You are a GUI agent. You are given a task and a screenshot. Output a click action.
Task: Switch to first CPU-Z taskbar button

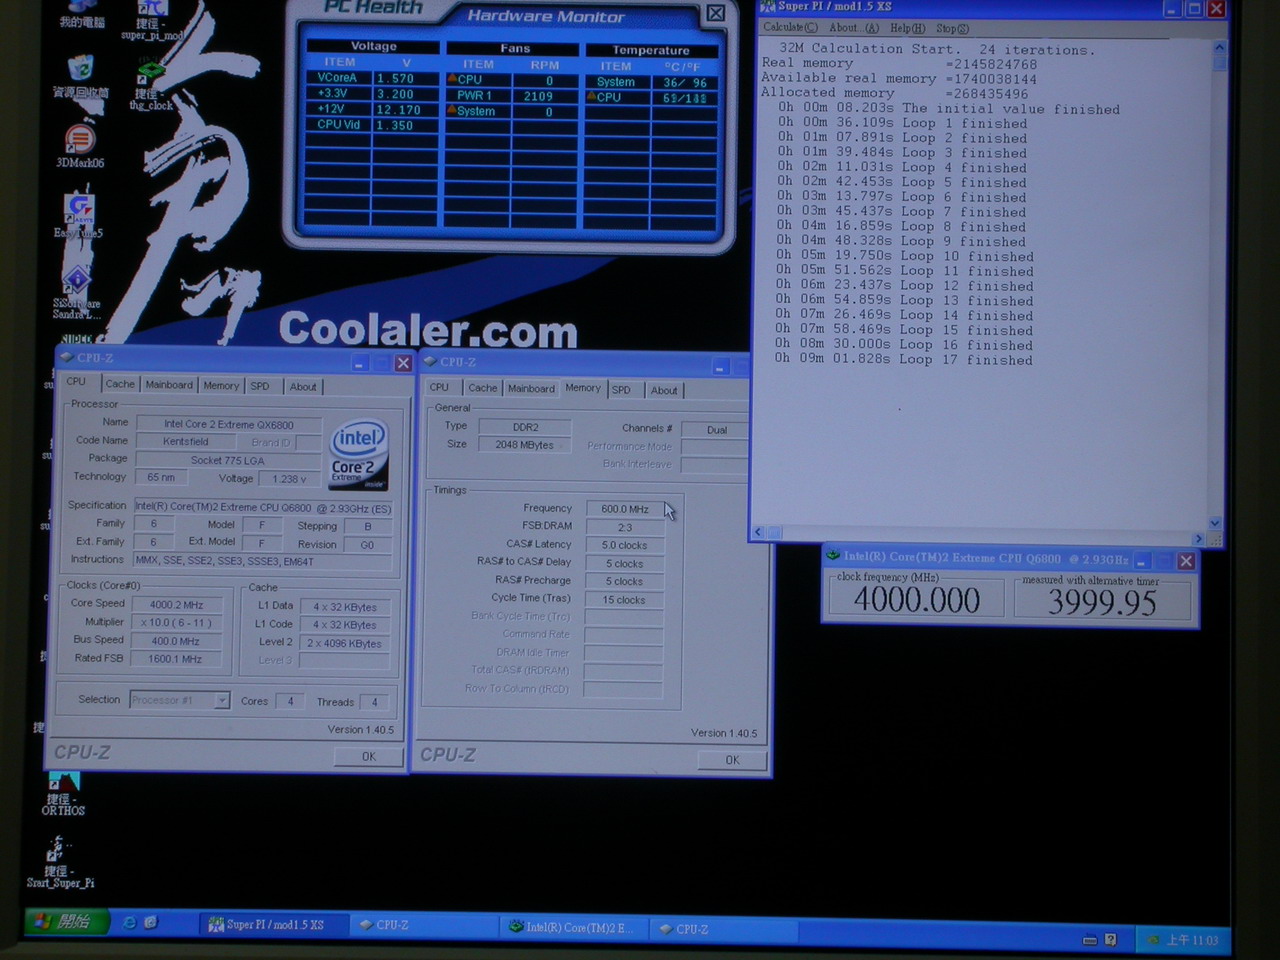point(423,925)
